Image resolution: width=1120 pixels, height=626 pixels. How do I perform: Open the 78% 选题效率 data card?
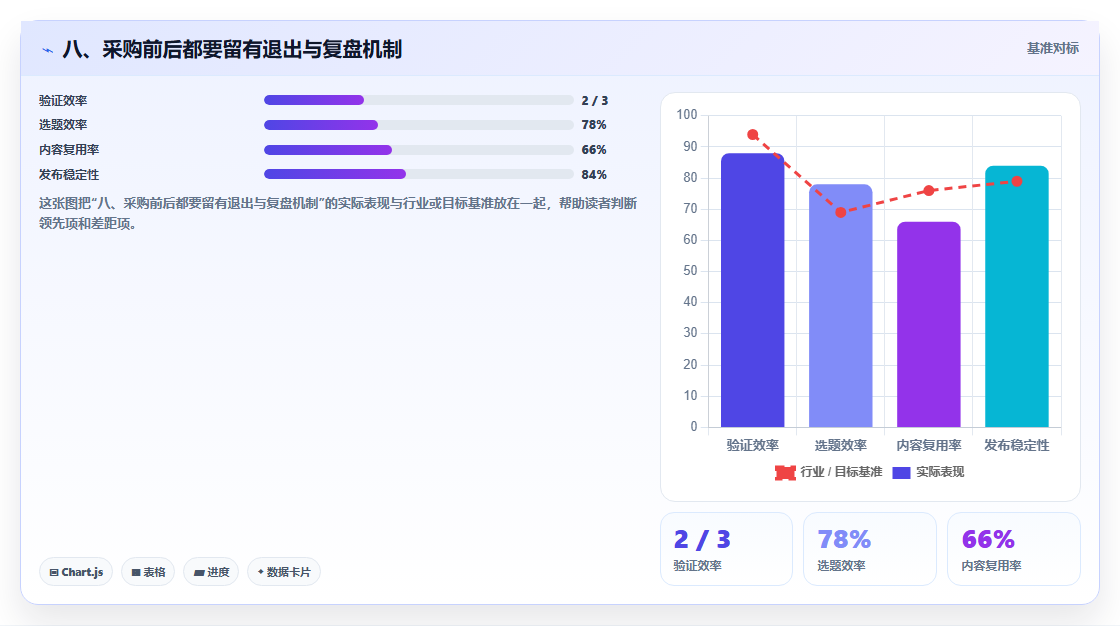tap(870, 549)
